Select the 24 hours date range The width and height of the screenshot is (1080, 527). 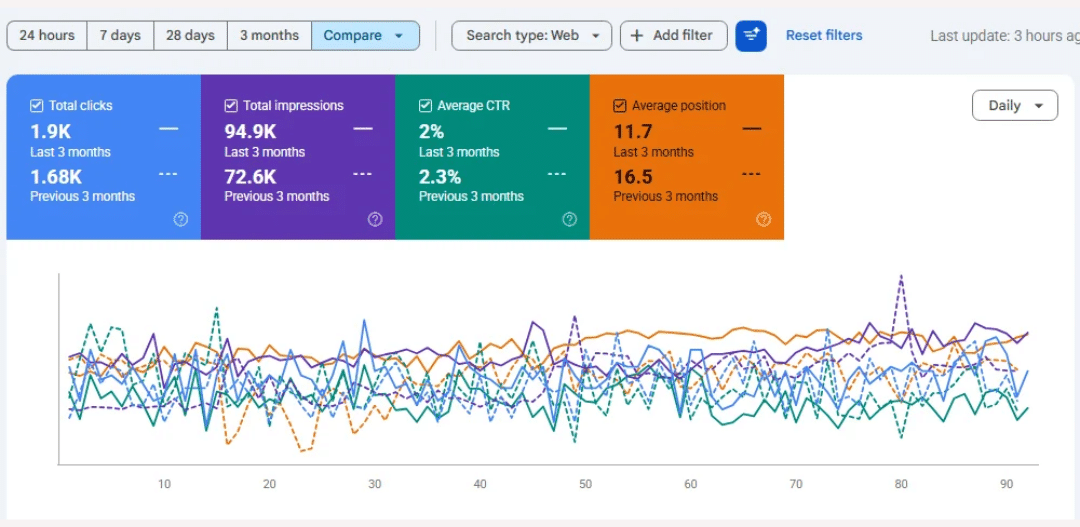pyautogui.click(x=47, y=35)
